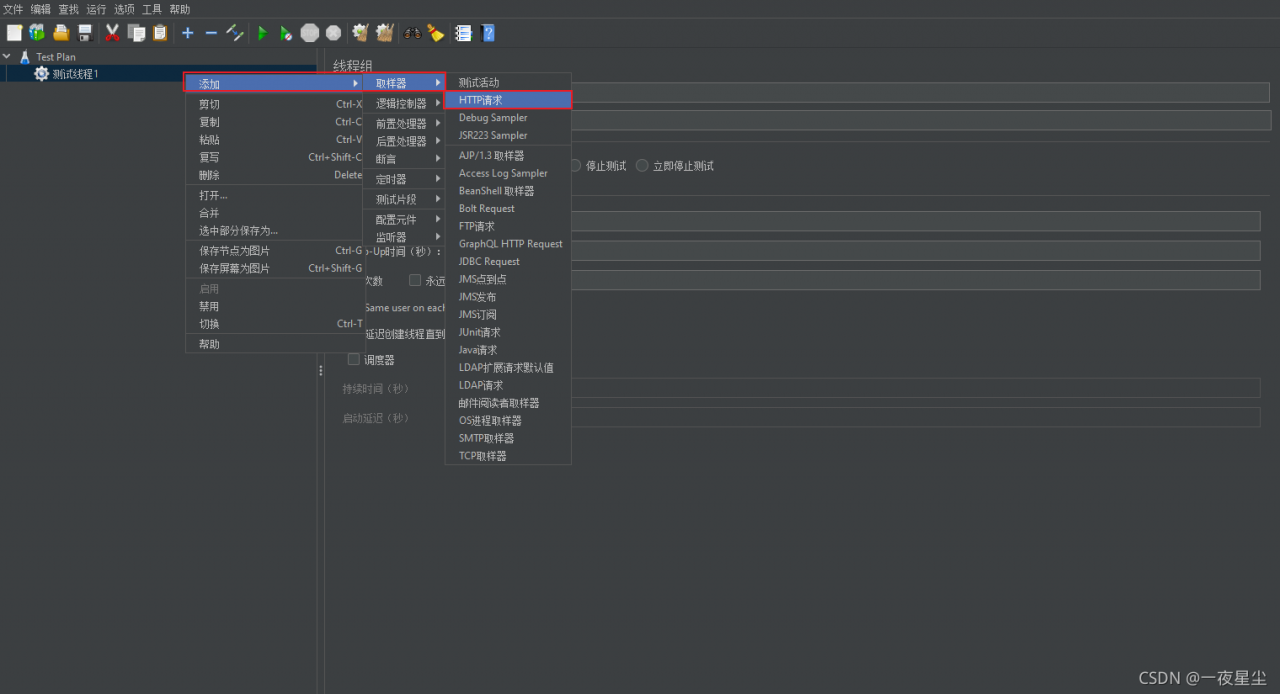Viewport: 1280px width, 694px height.
Task: Expand the 取样器 submenu
Action: click(404, 83)
